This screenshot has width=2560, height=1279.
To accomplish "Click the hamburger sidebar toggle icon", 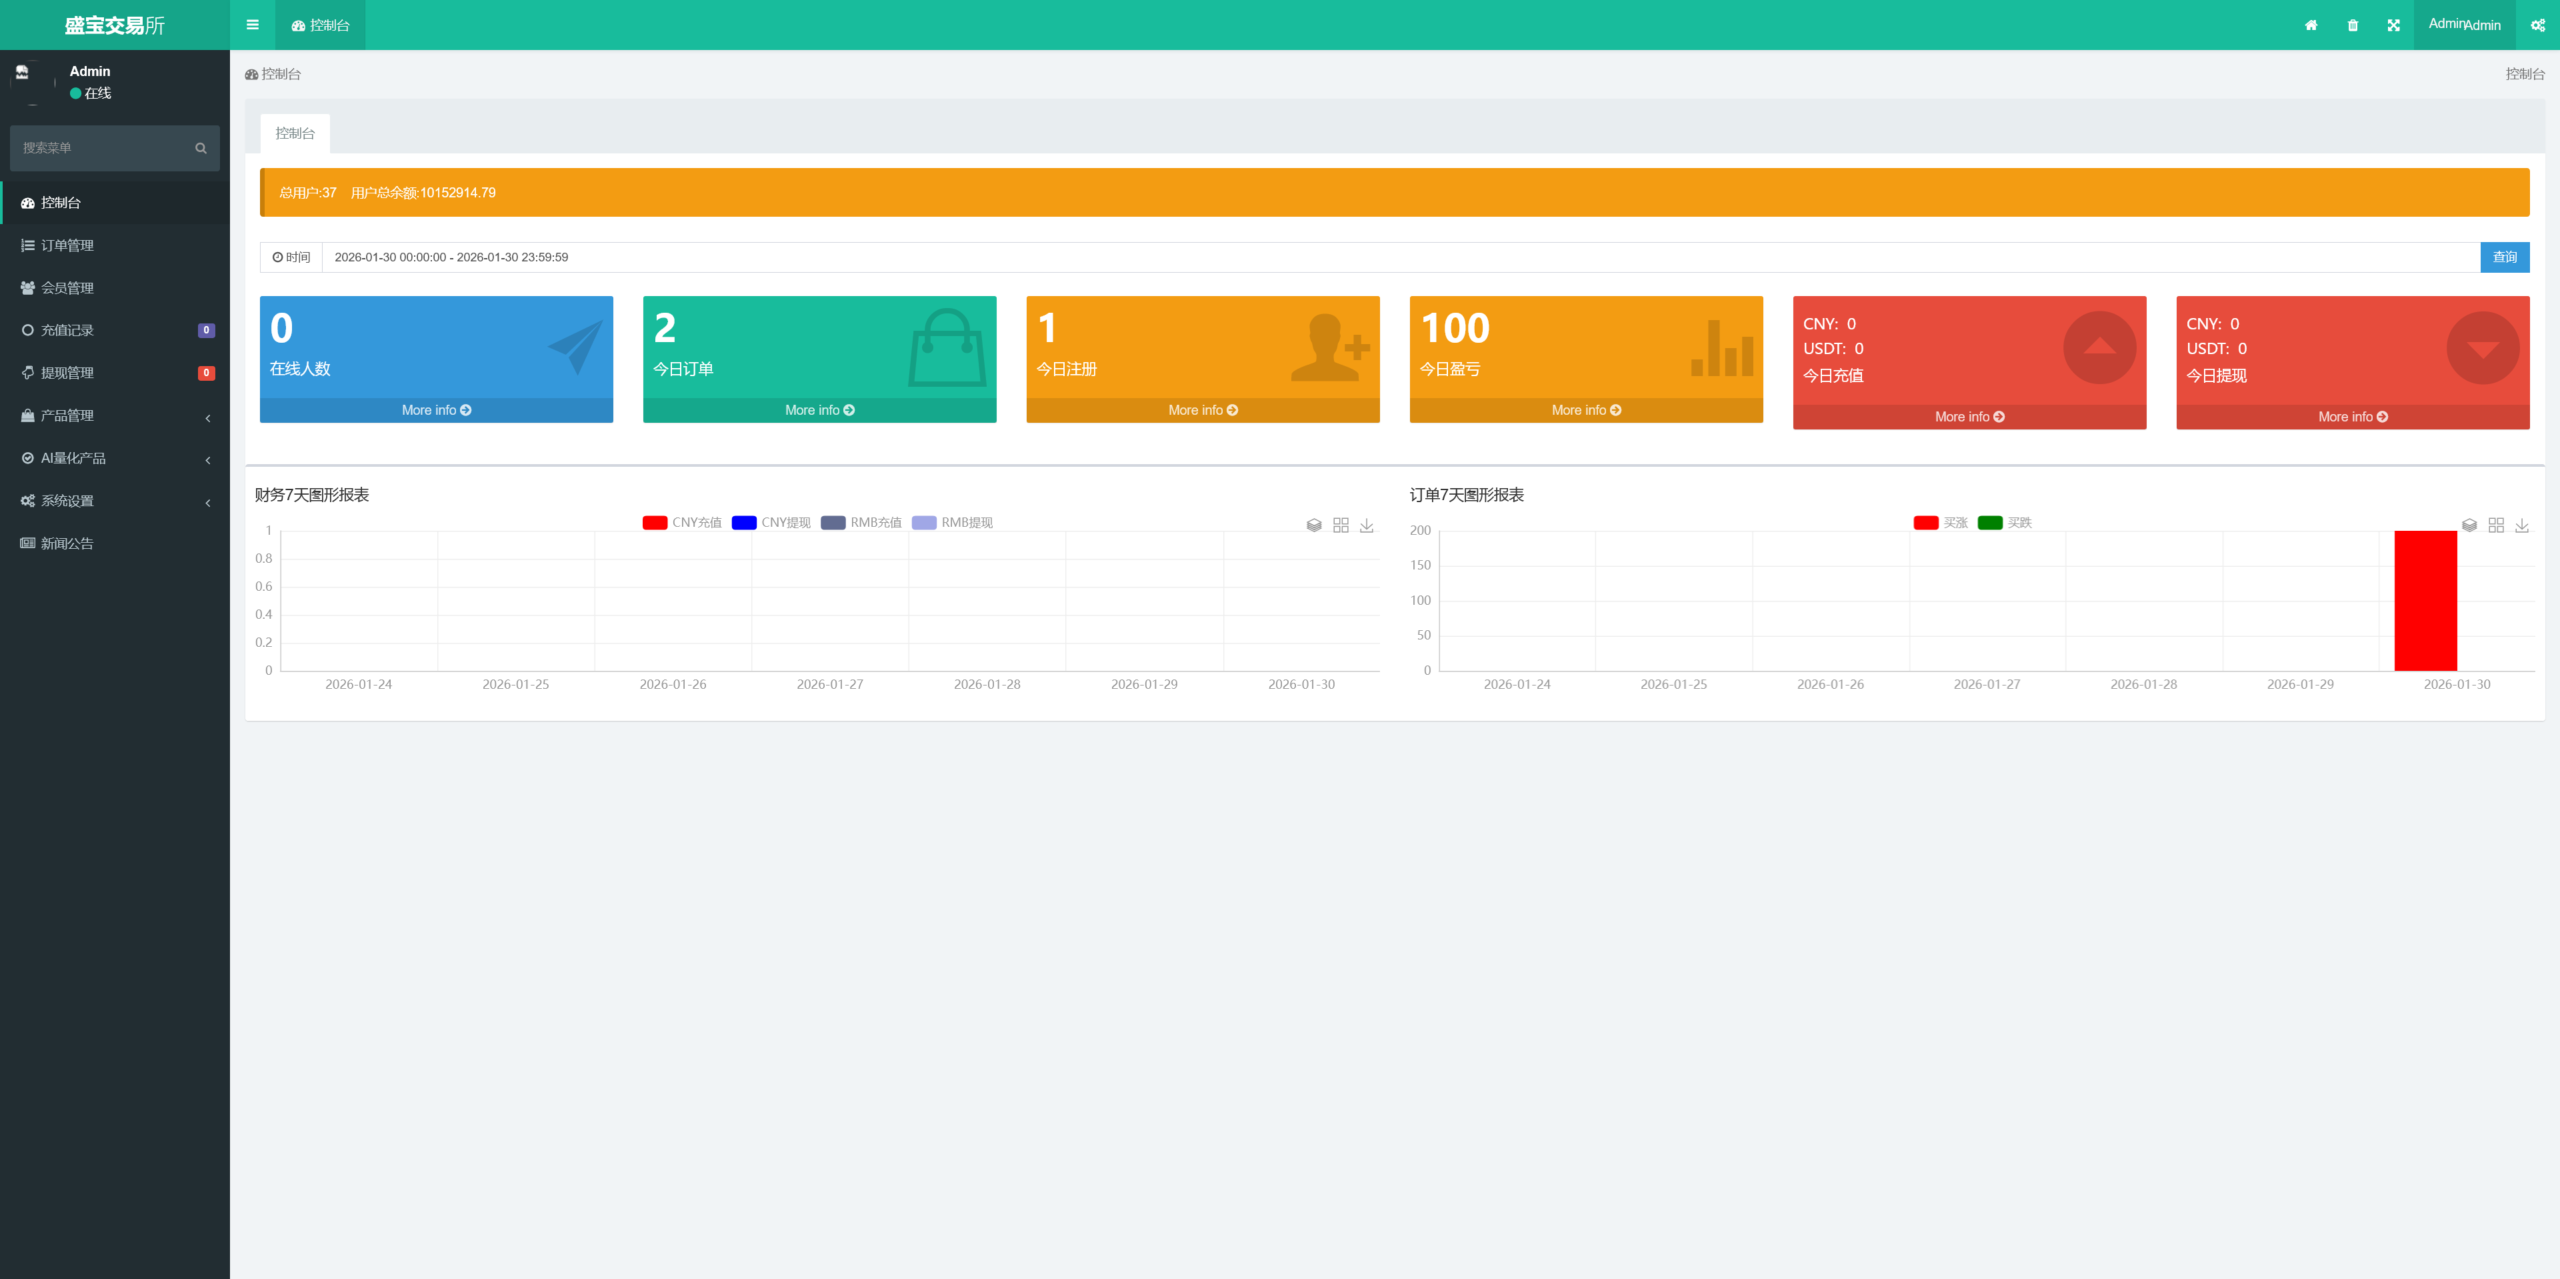I will click(x=252, y=25).
